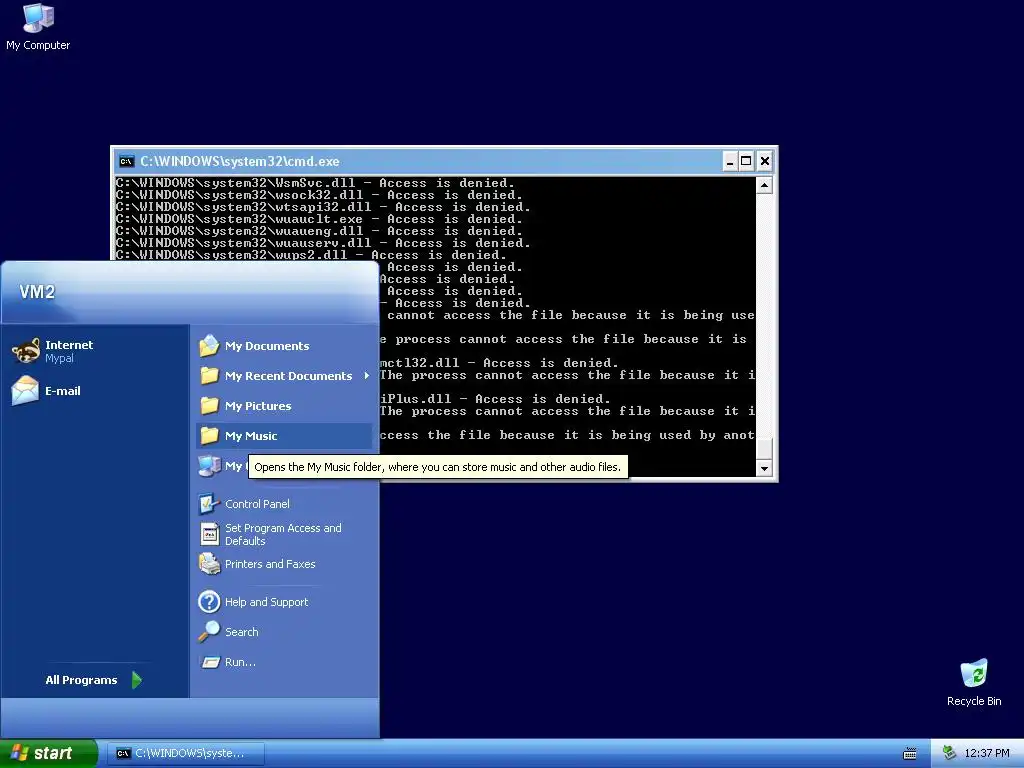Viewport: 1024px width, 768px height.
Task: Click the All Programs label
Action: coord(81,680)
